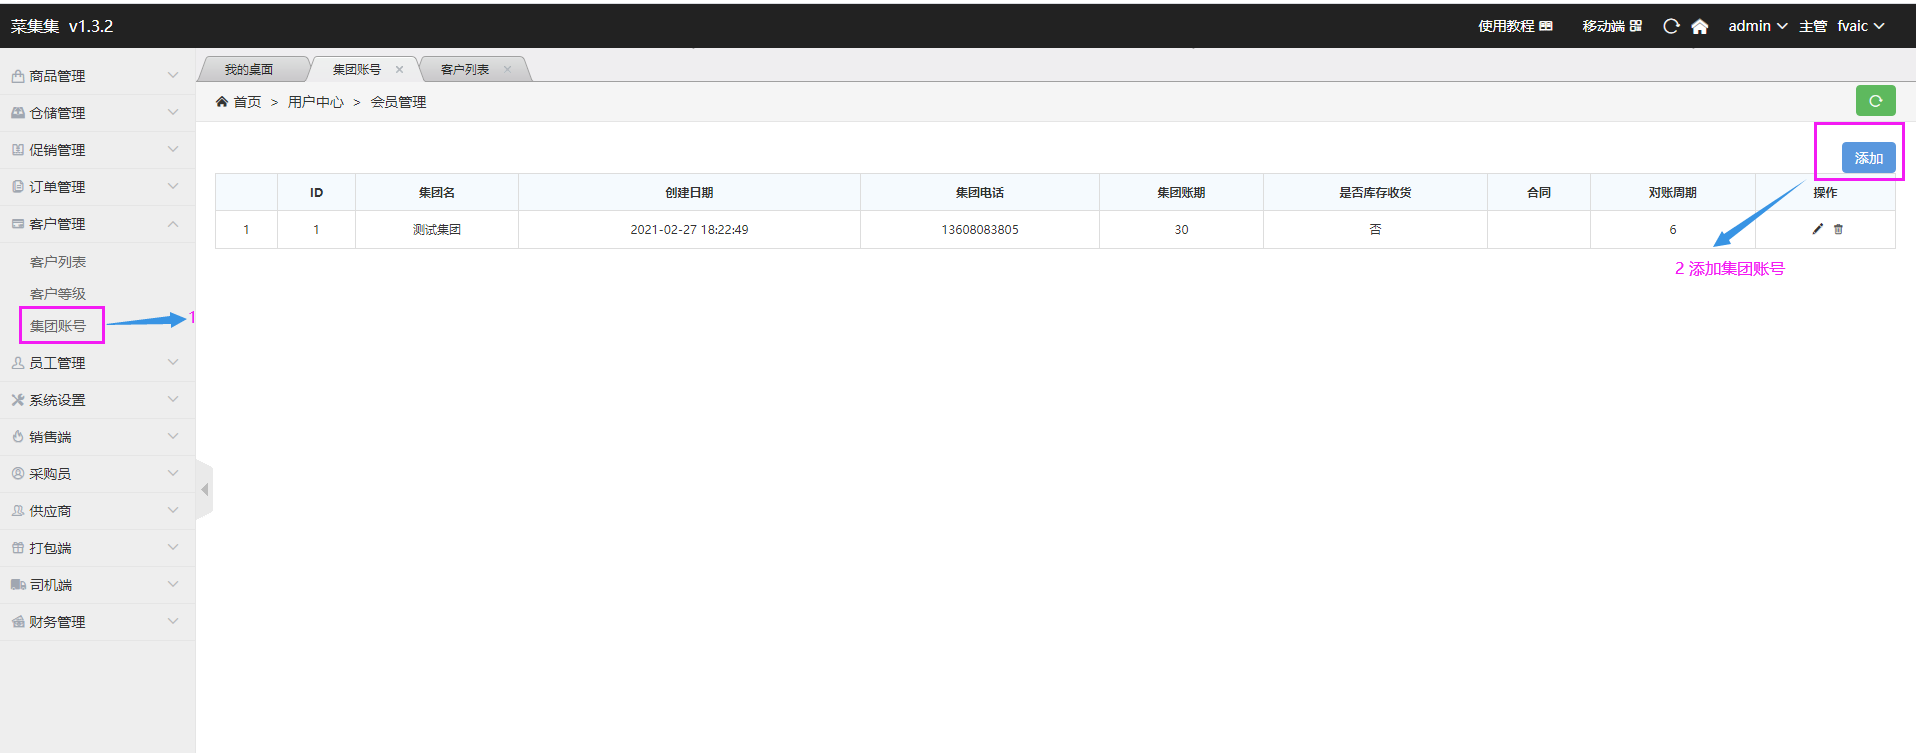Switch to the 我的桌面 tab

[x=248, y=70]
